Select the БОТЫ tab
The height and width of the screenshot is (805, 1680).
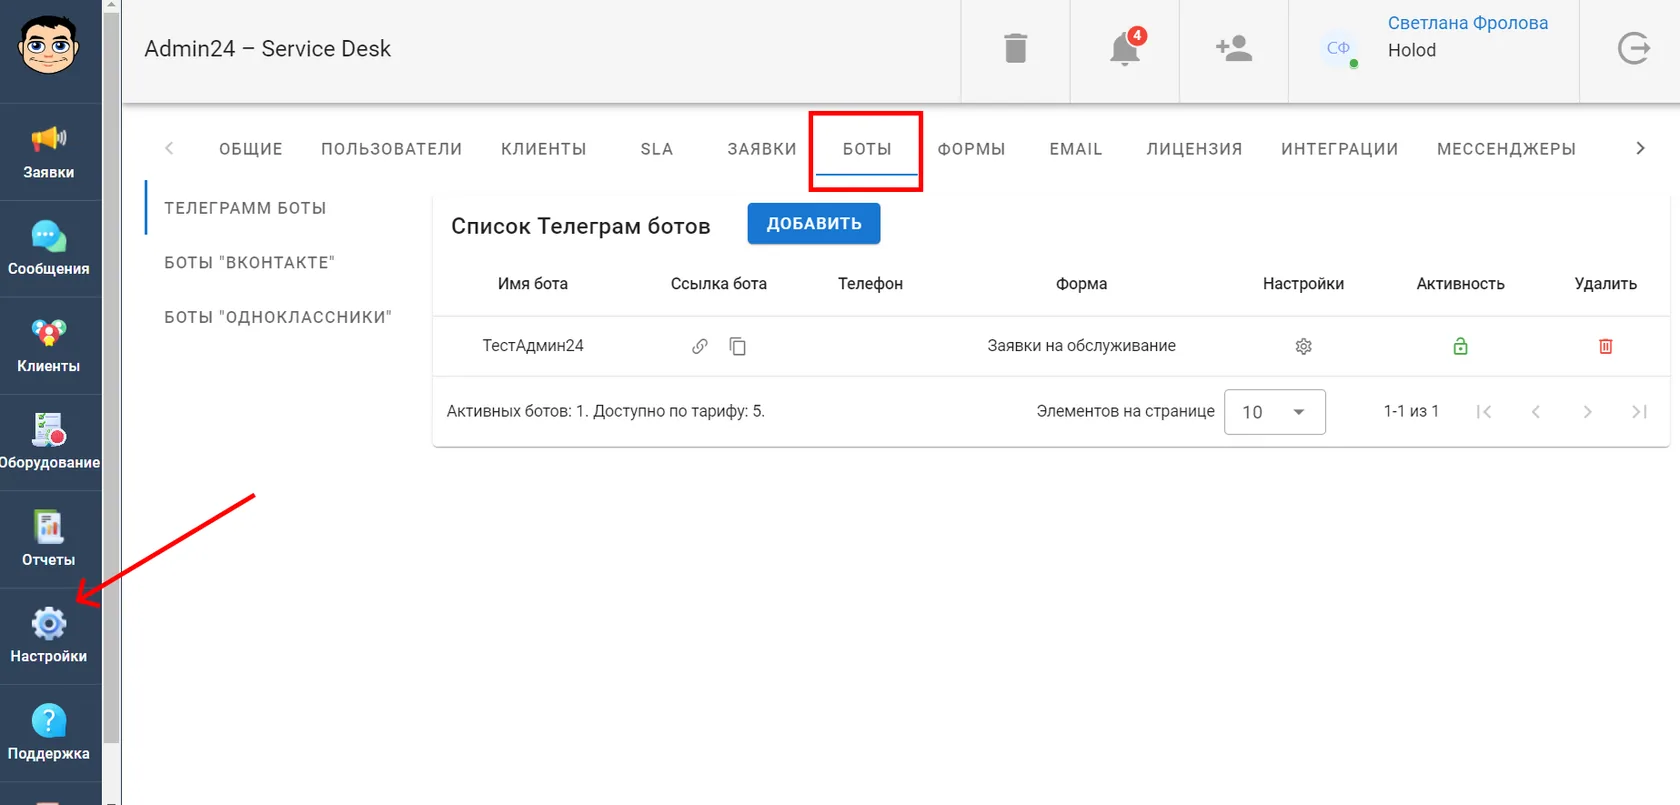(x=867, y=149)
